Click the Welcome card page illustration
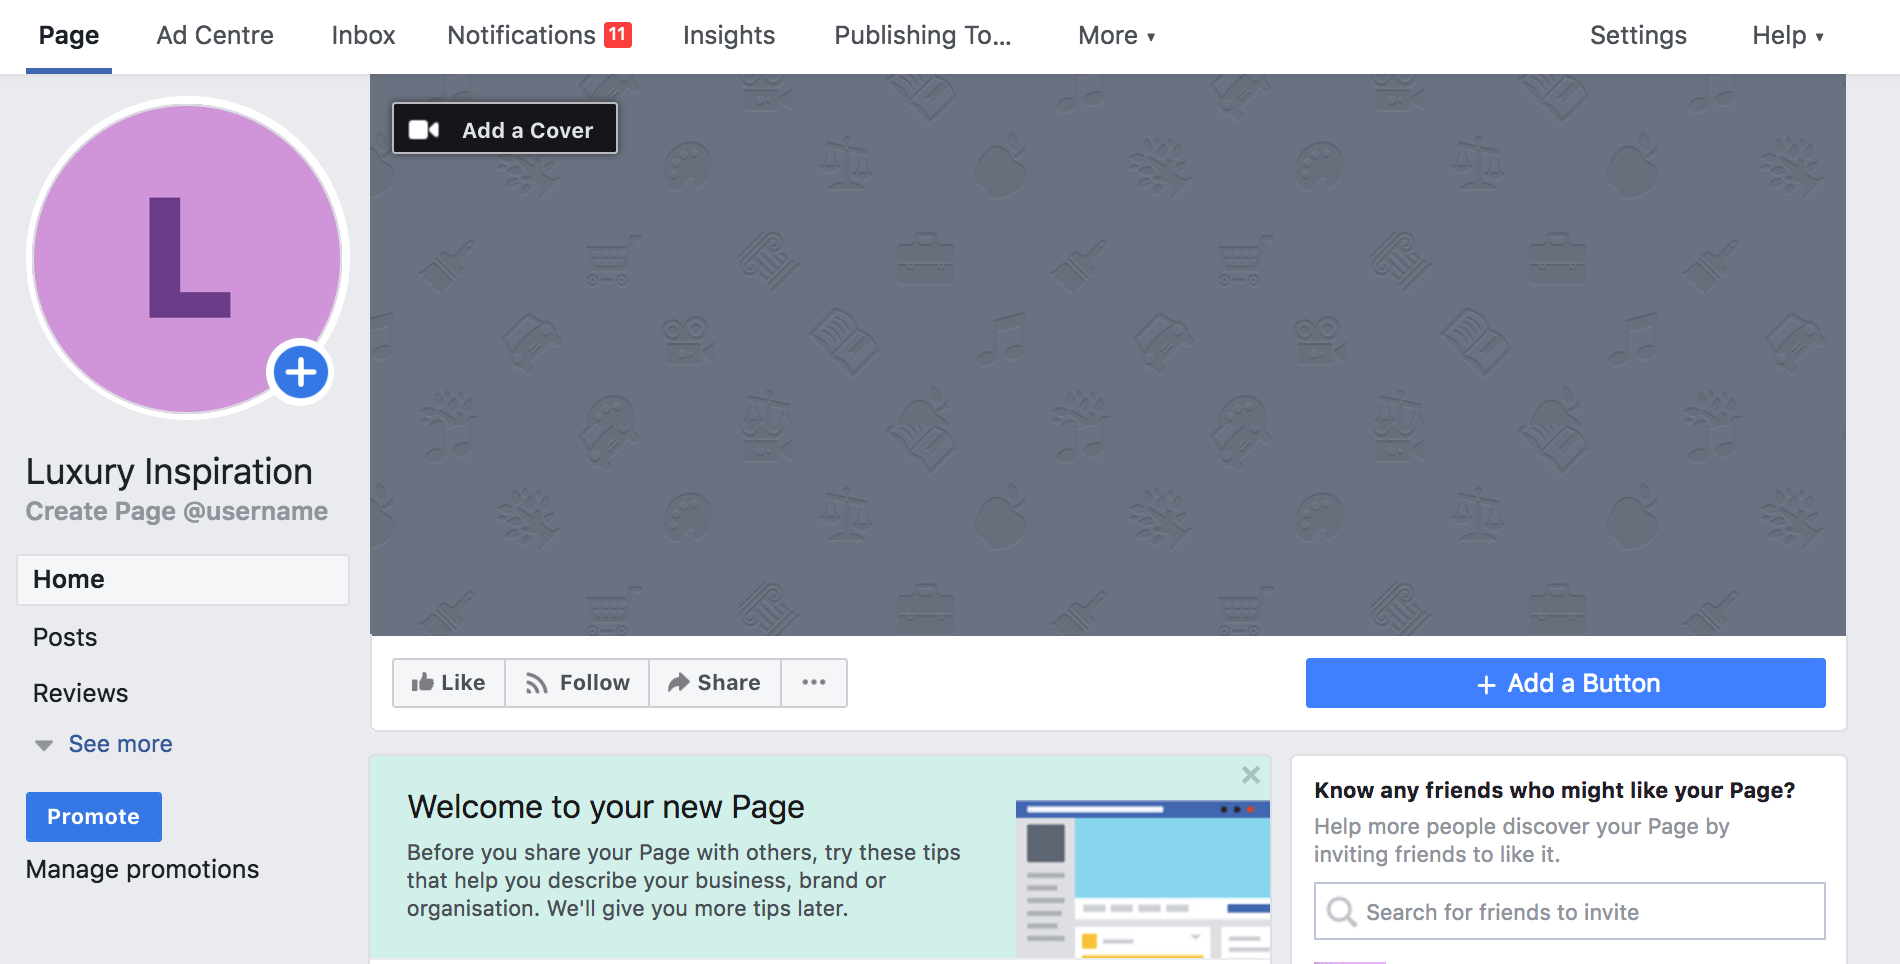This screenshot has width=1900, height=964. (1143, 879)
